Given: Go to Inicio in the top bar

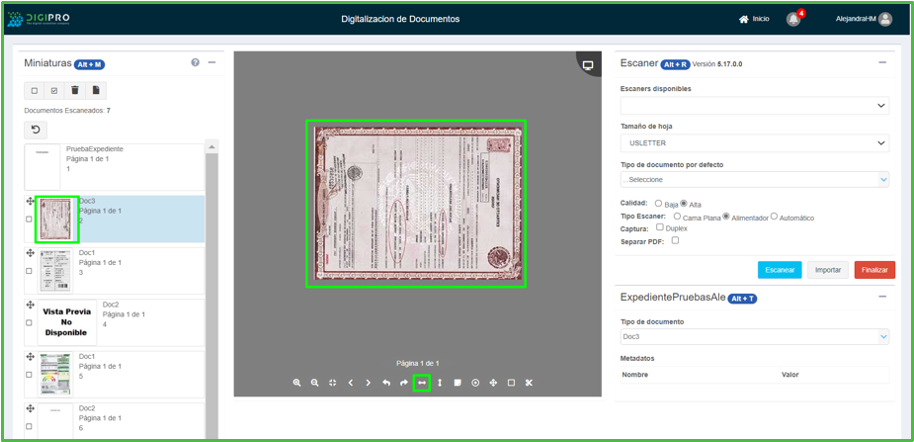Looking at the screenshot, I should pos(754,19).
